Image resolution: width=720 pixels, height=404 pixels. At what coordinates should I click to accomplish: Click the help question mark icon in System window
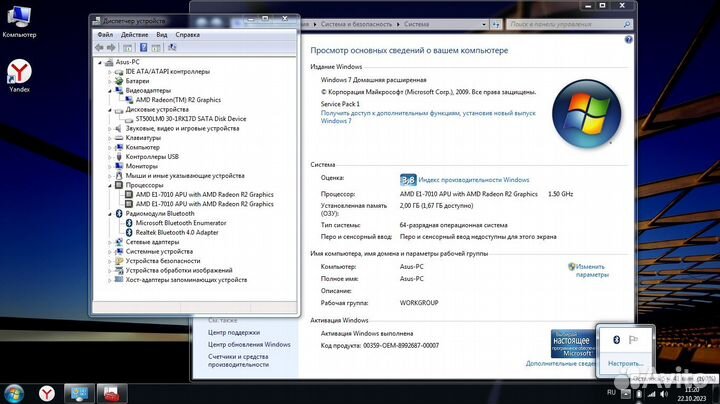click(629, 40)
